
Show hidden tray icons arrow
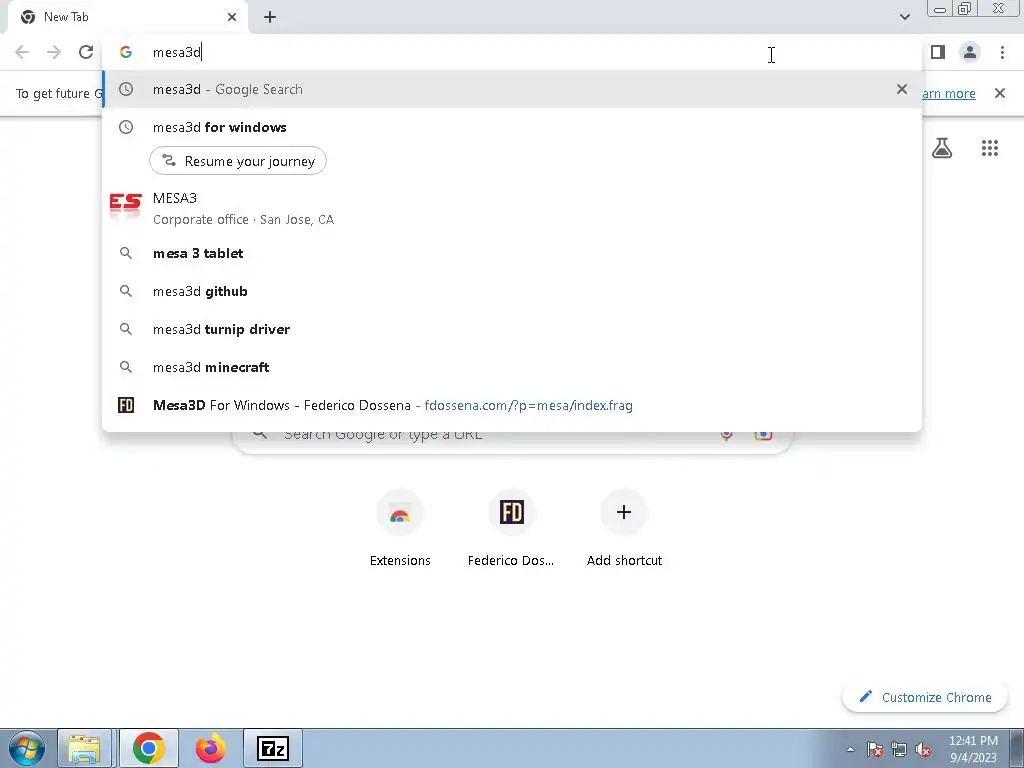coord(850,749)
